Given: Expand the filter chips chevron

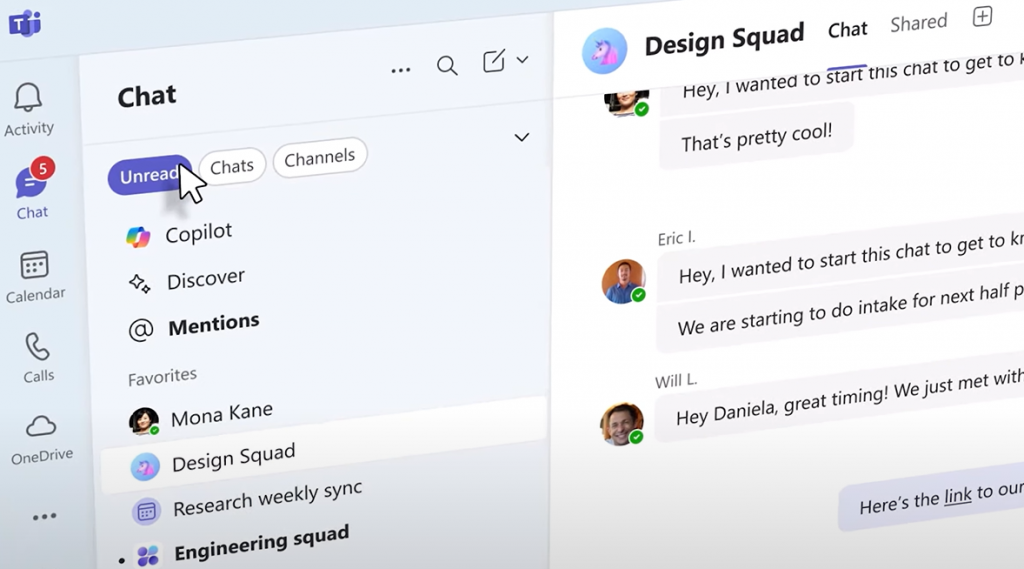Looking at the screenshot, I should (x=521, y=137).
